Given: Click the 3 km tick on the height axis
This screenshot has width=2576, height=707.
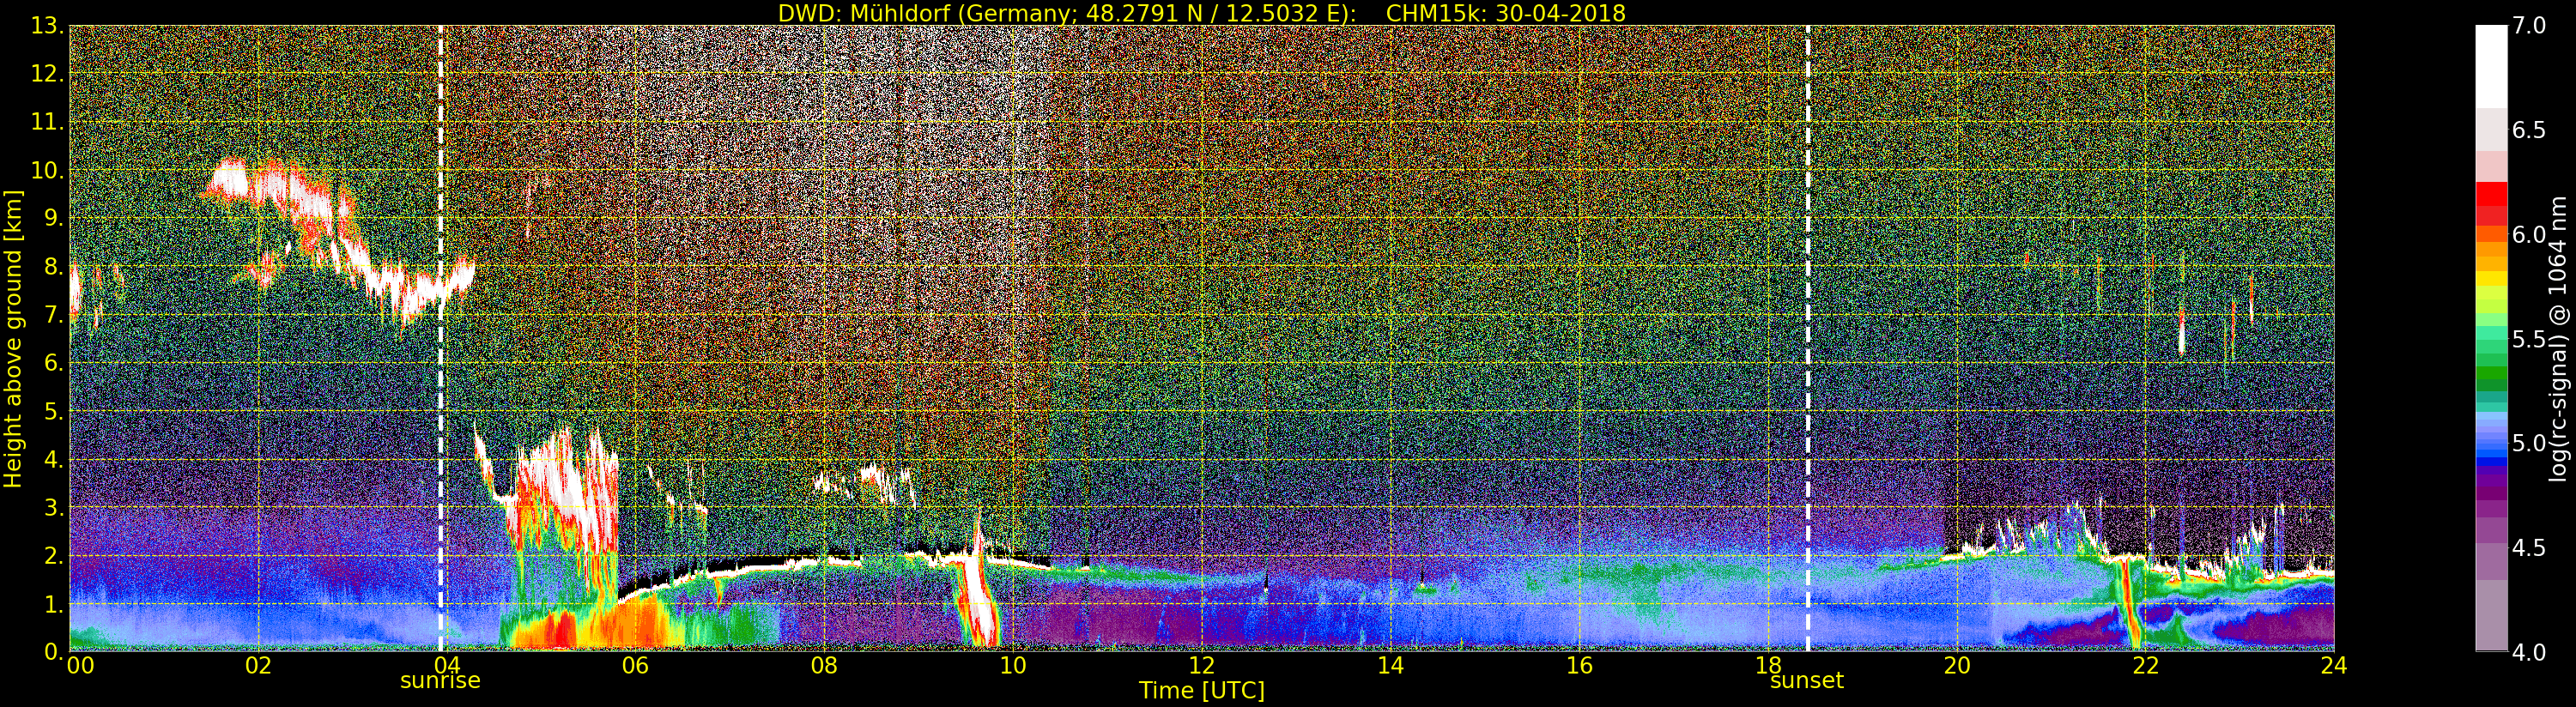Looking at the screenshot, I should 53,508.
